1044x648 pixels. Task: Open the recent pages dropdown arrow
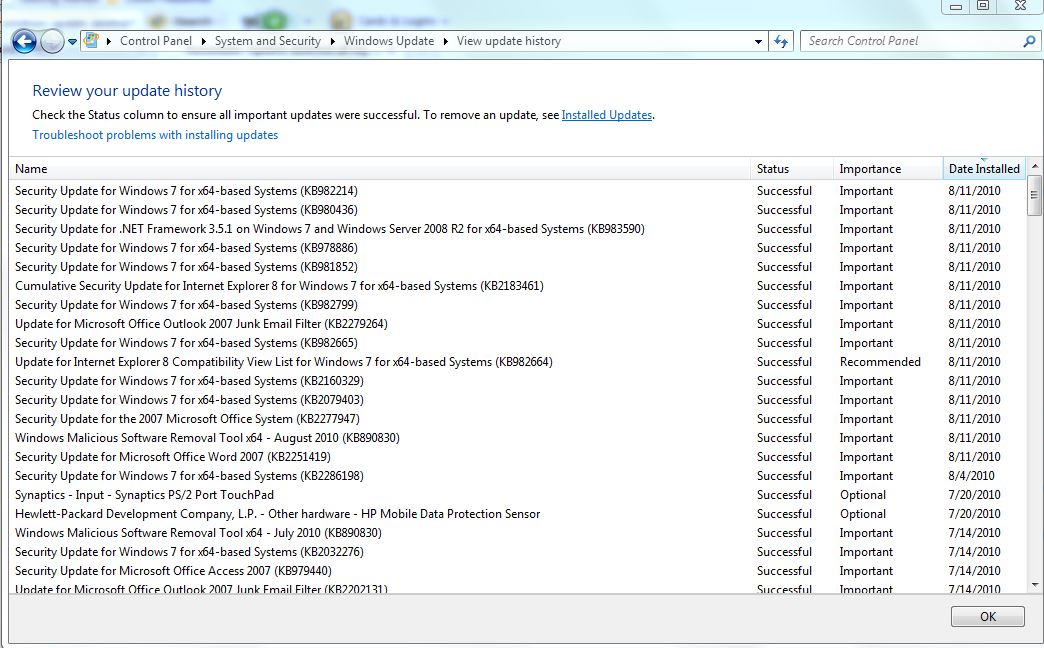pos(72,41)
